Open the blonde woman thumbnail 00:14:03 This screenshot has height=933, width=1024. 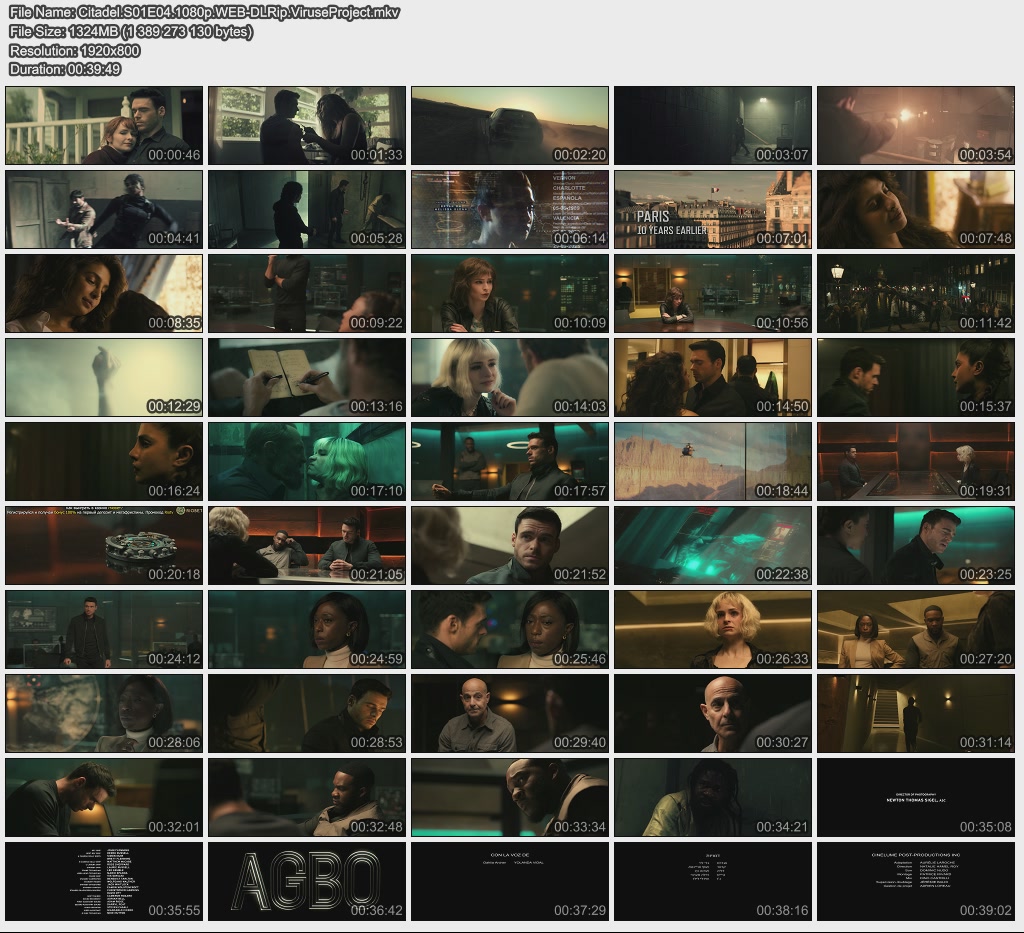(x=510, y=377)
